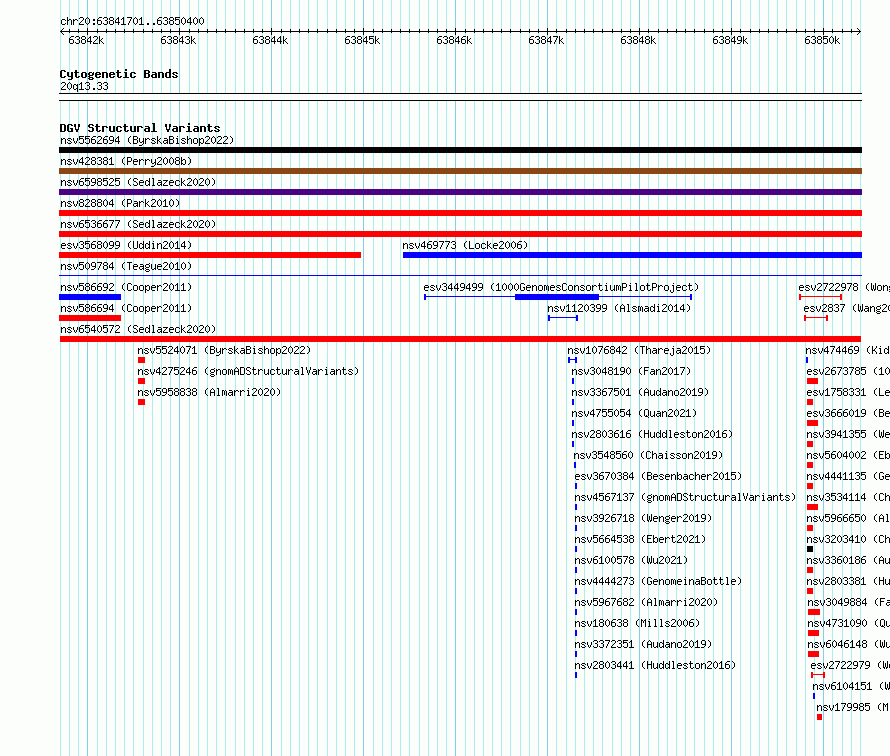Viewport: 890px width, 756px height.
Task: Click esv3449499 (1000GenomesConsortiumPilotProject) label
Action: [561, 287]
